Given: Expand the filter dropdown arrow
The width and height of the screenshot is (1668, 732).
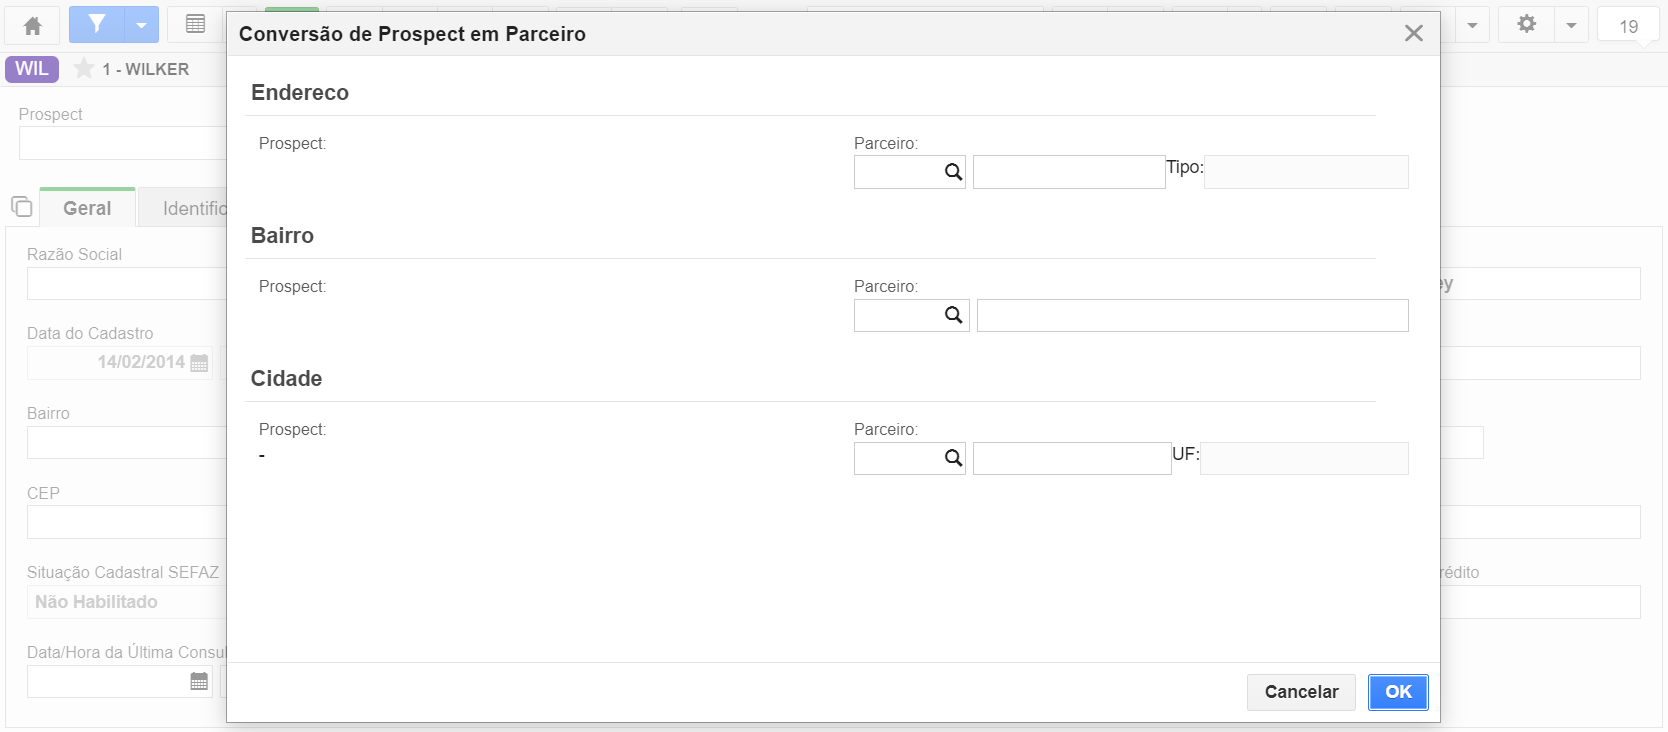Looking at the screenshot, I should tap(142, 25).
